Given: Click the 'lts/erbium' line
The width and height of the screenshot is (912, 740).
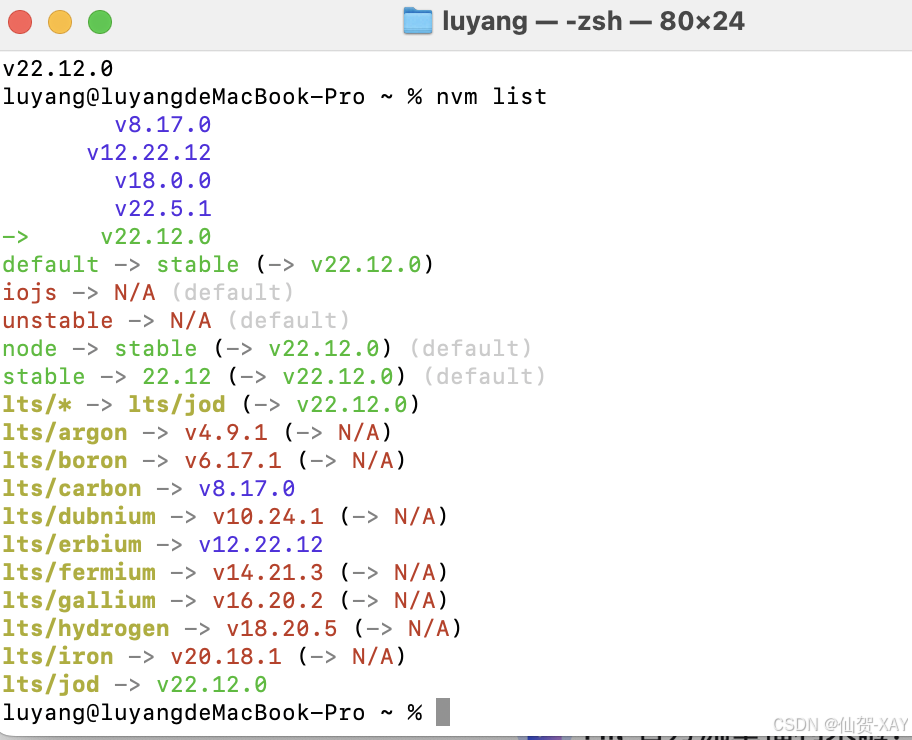Looking at the screenshot, I should (x=163, y=544).
